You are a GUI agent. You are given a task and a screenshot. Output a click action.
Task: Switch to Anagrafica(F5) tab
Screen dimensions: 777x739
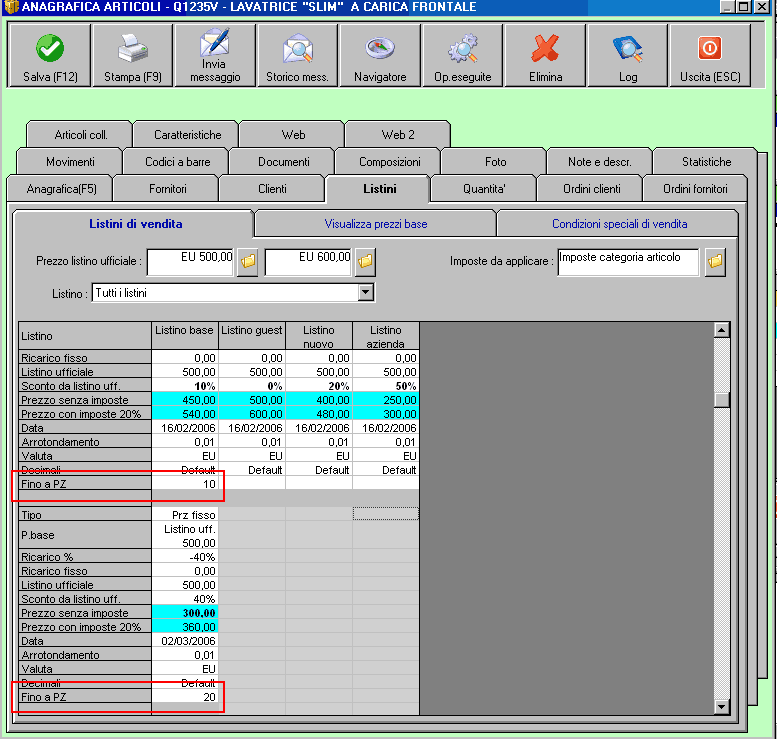(61, 188)
